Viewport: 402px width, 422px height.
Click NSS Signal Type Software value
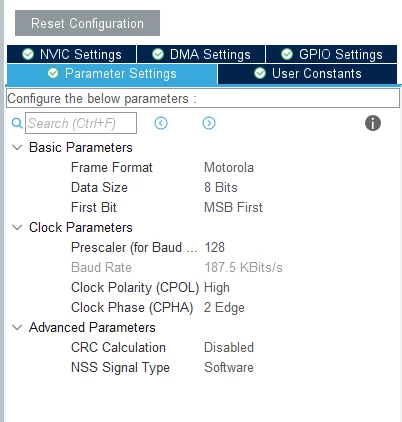pos(229,367)
